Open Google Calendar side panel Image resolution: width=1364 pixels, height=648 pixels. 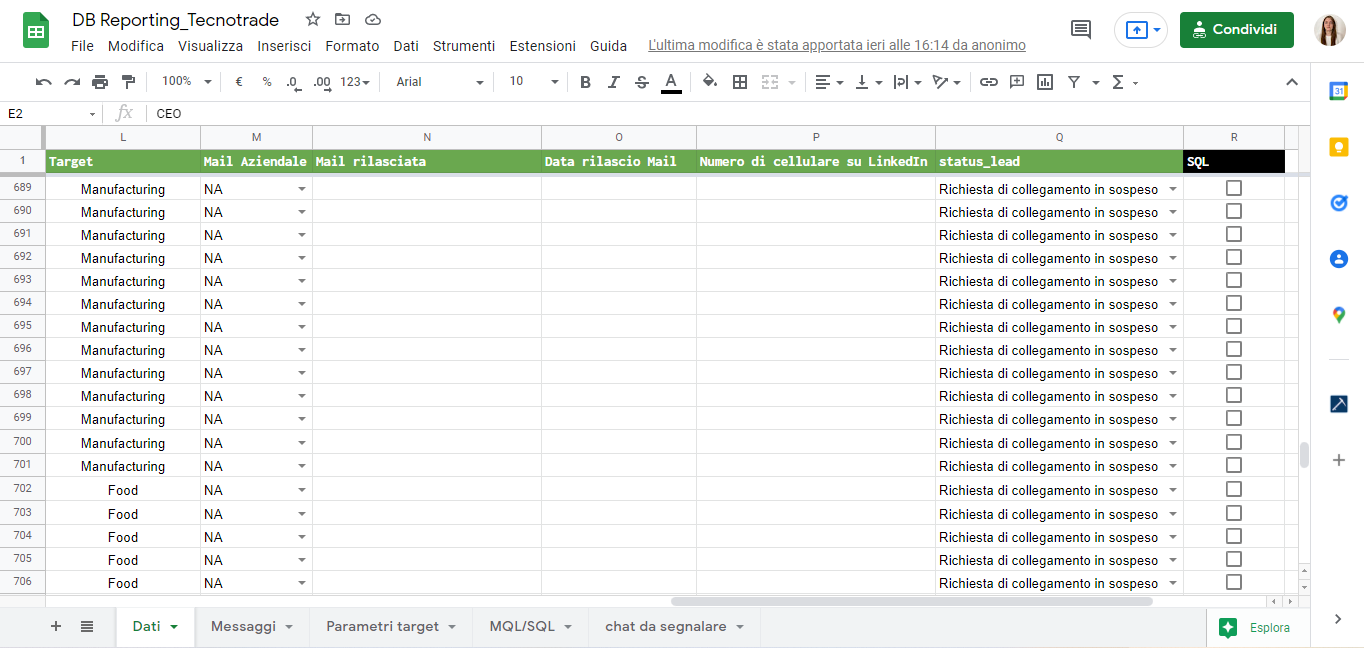(1339, 91)
